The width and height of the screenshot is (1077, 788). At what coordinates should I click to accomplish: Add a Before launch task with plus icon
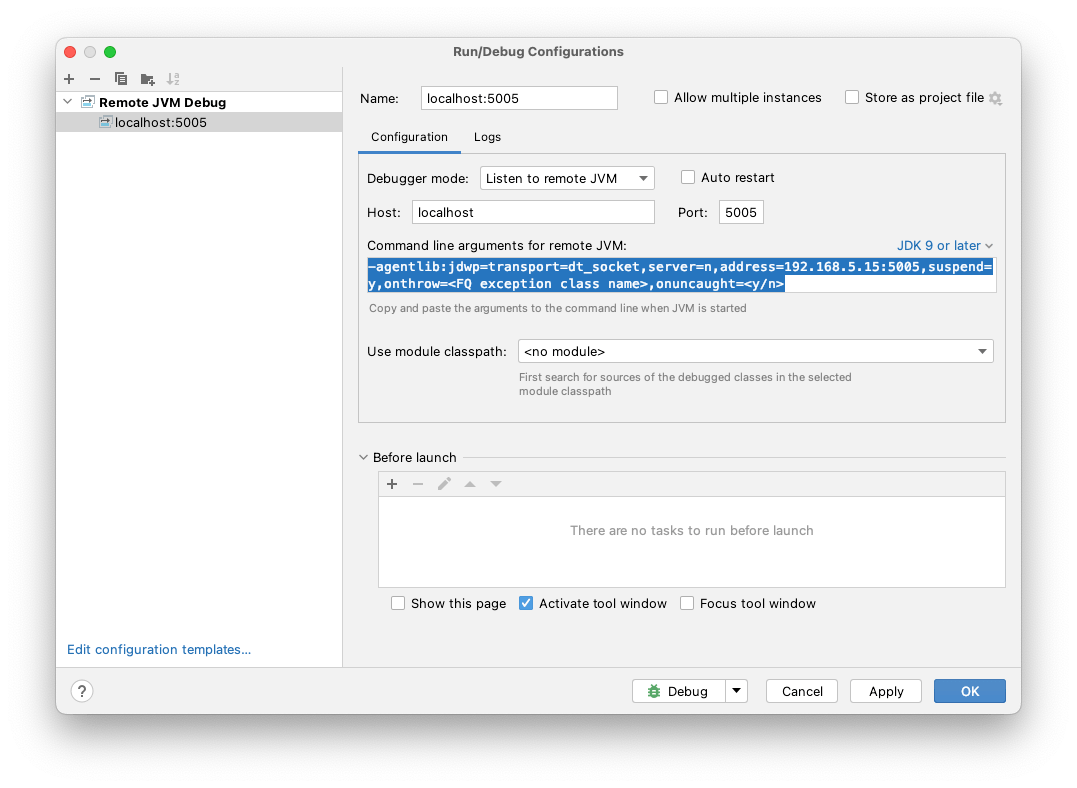[392, 484]
